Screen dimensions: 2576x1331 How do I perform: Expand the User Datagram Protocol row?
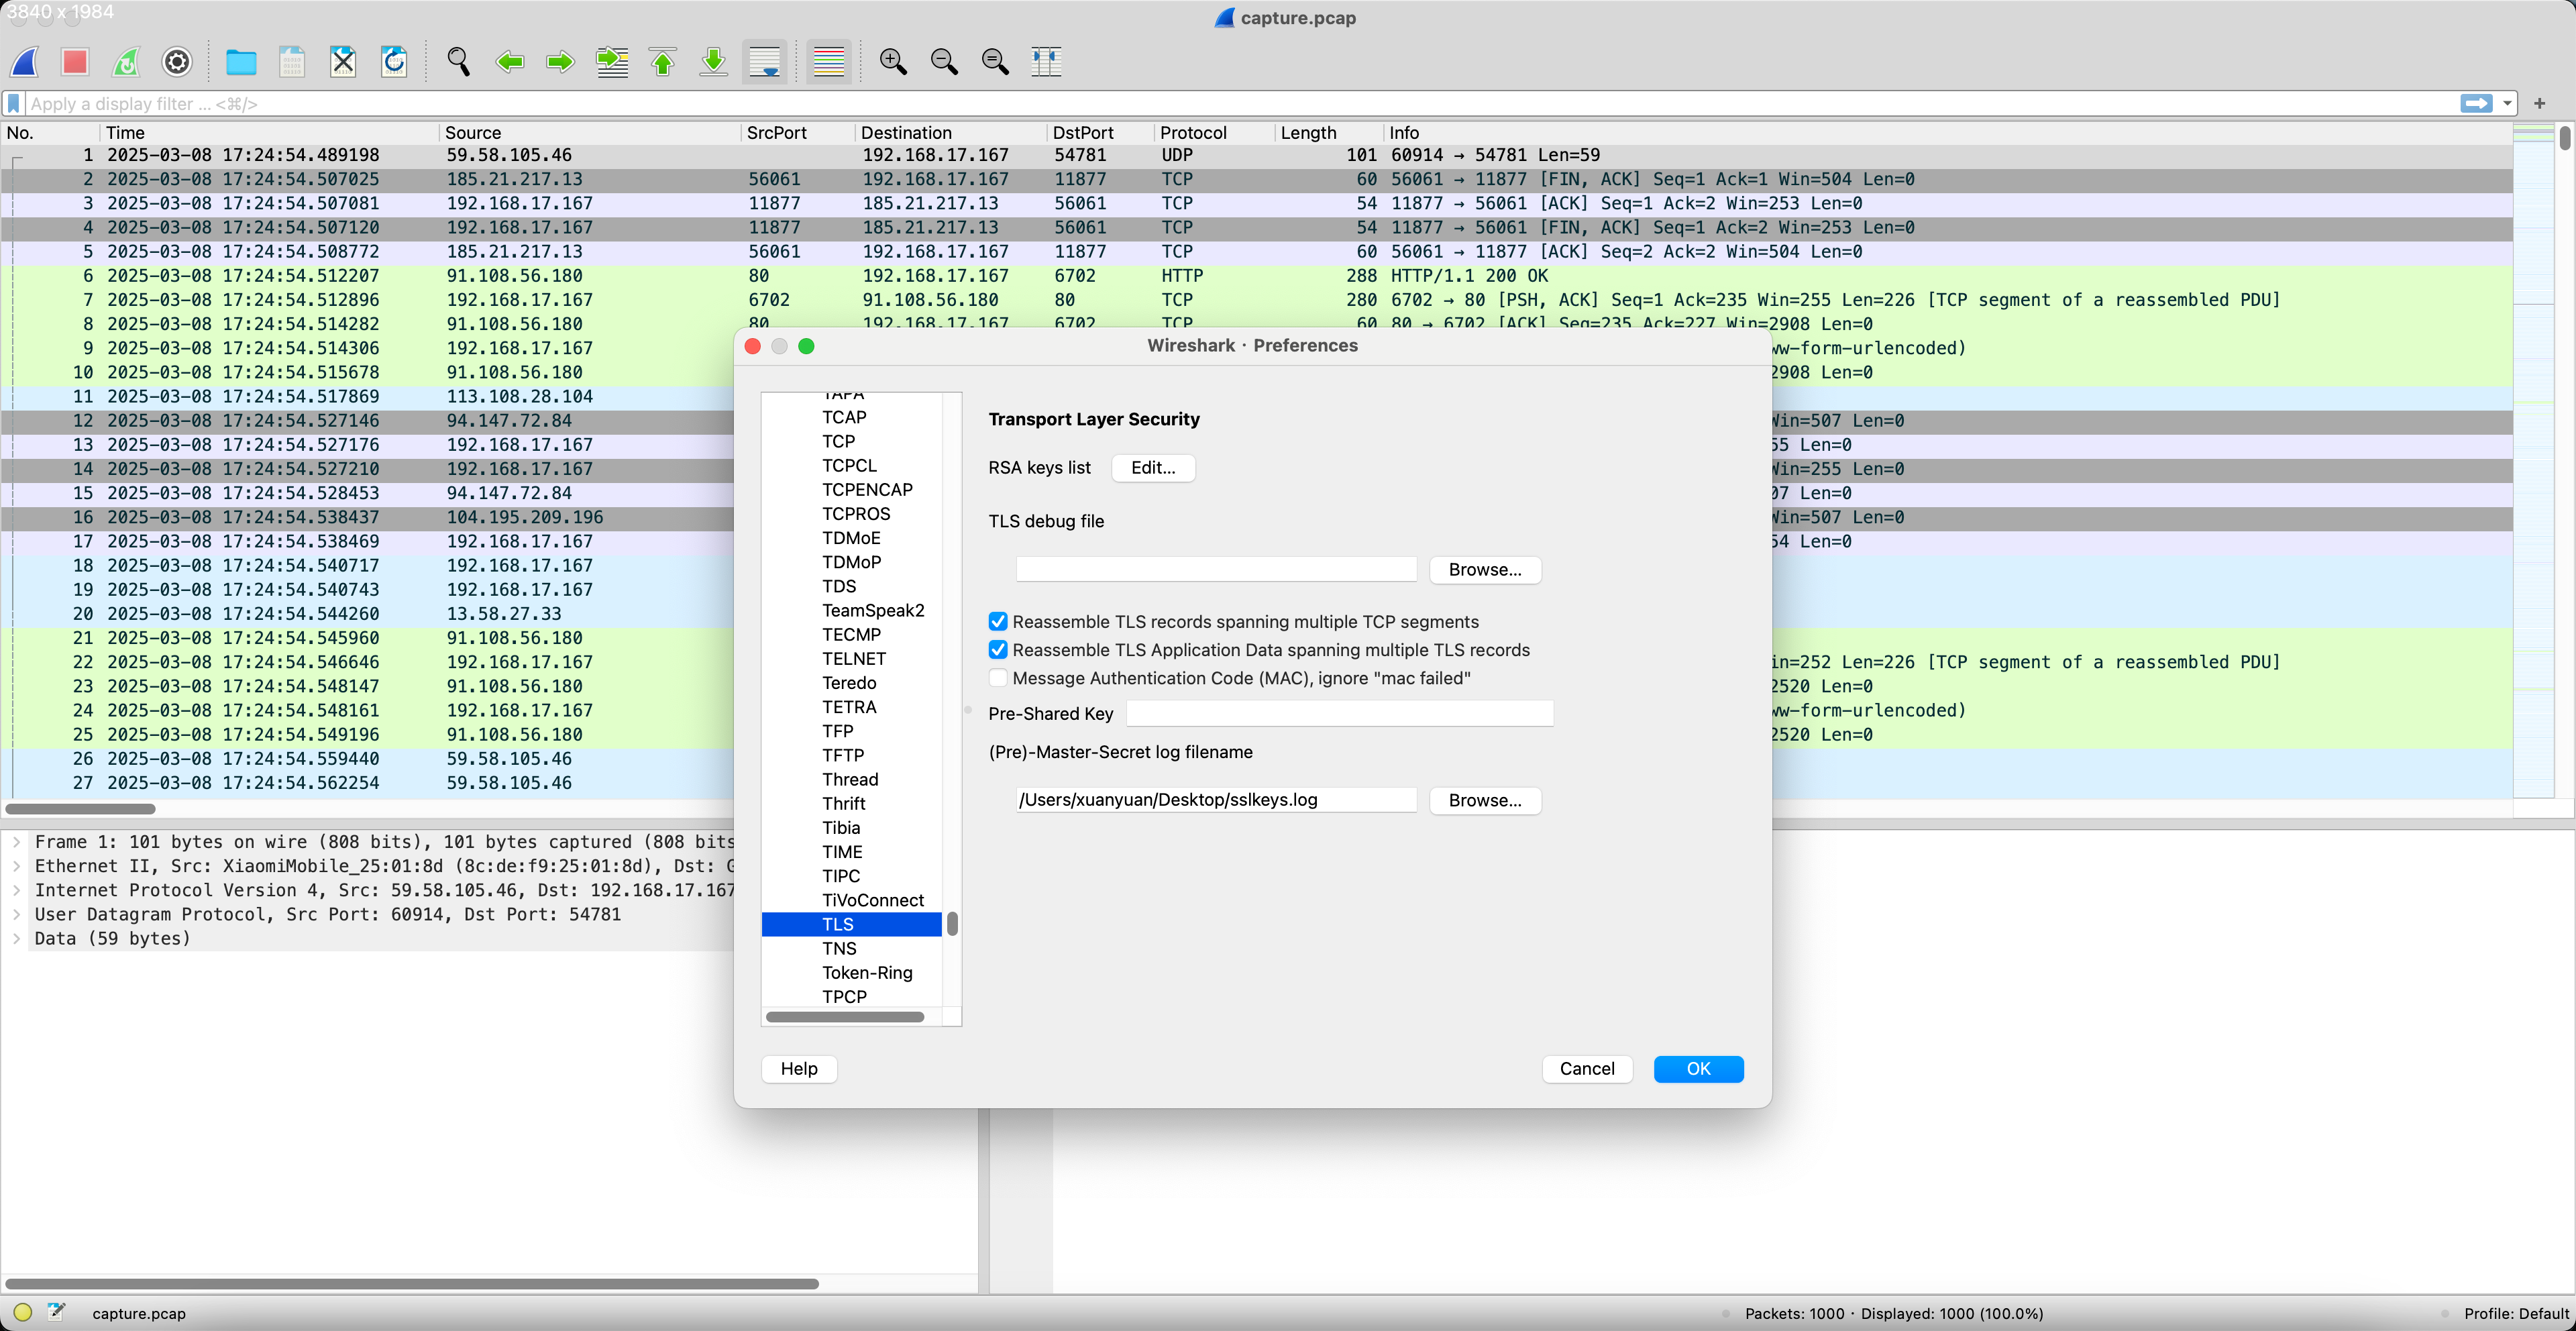click(x=17, y=914)
